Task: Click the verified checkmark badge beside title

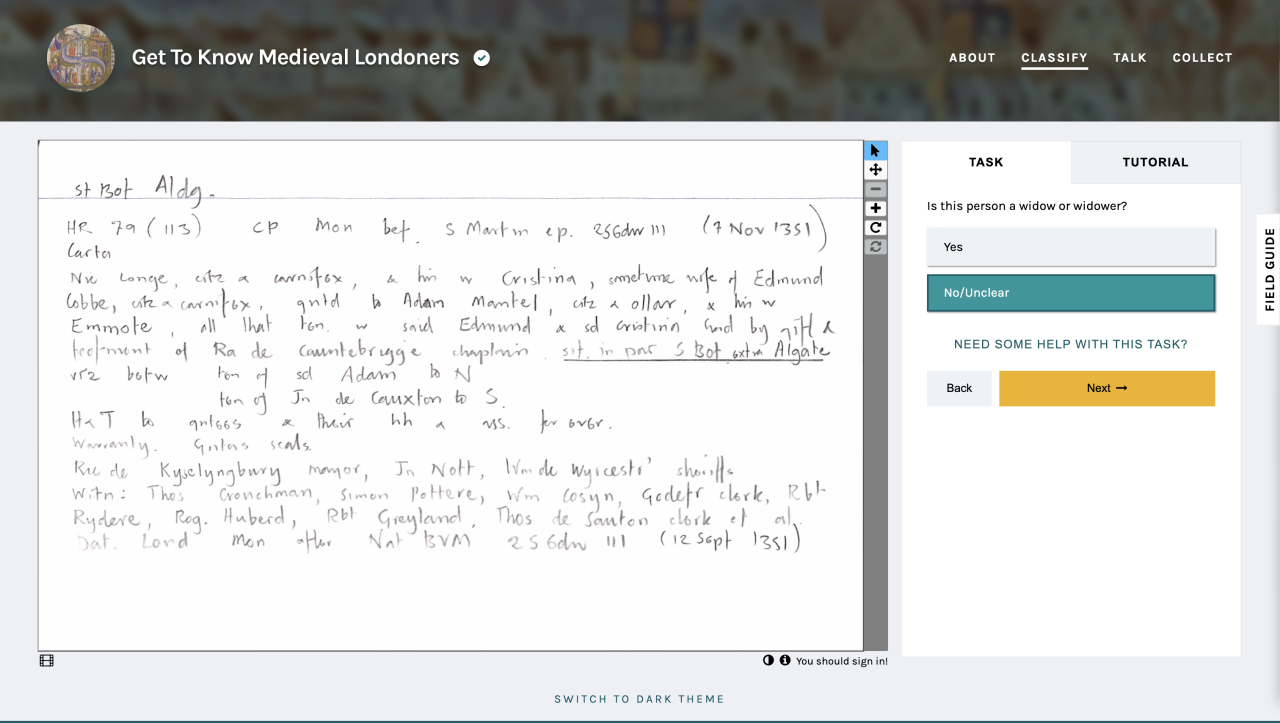Action: click(x=482, y=58)
